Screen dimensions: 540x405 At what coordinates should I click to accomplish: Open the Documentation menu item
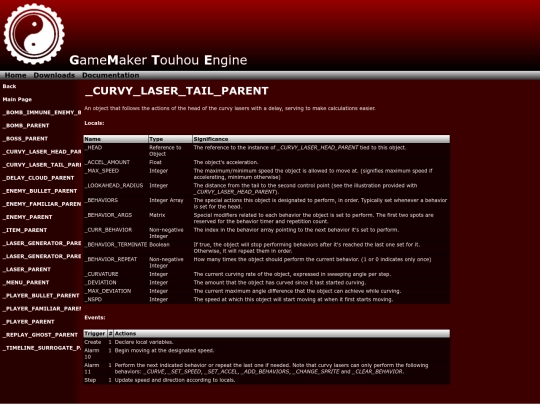pyautogui.click(x=111, y=75)
